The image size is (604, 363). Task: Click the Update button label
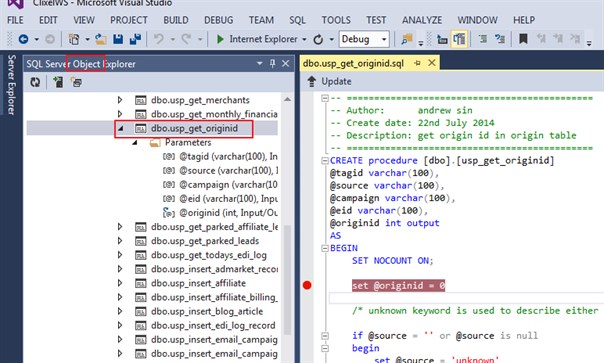336,81
